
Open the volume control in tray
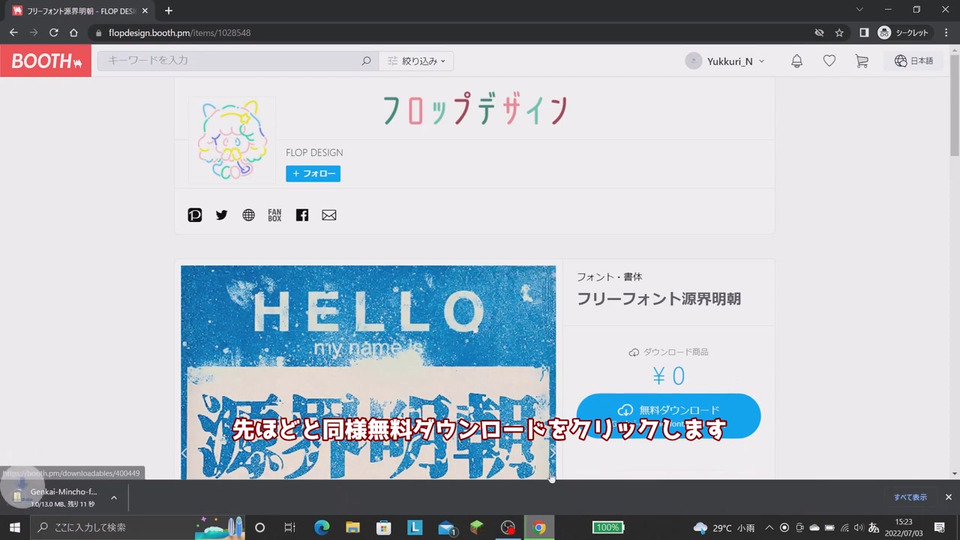(858, 528)
